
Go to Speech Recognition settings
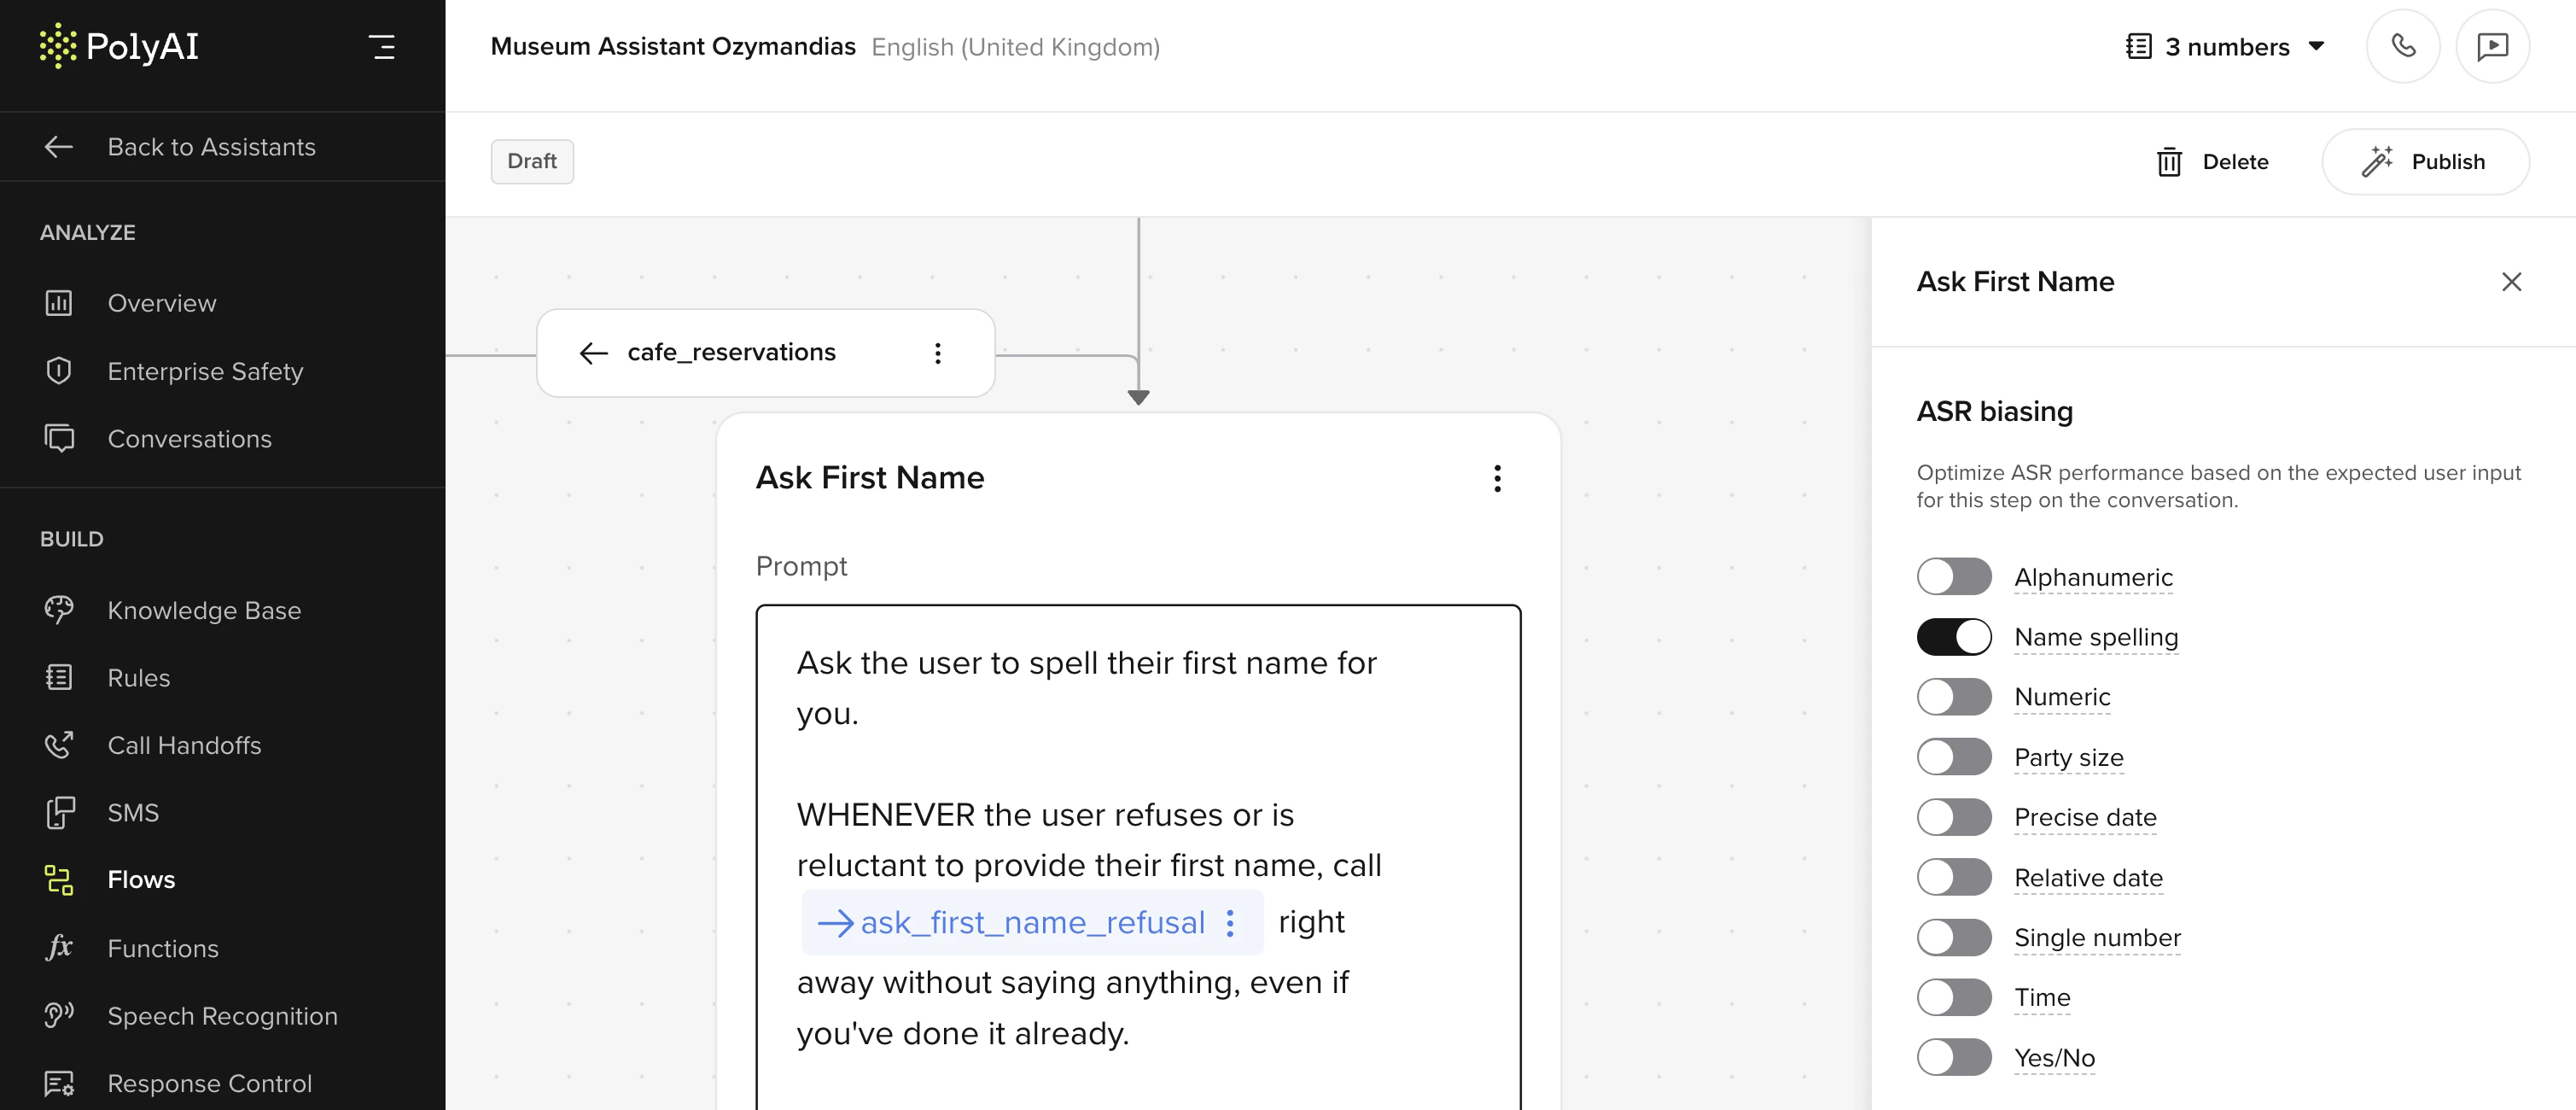pos(222,1015)
